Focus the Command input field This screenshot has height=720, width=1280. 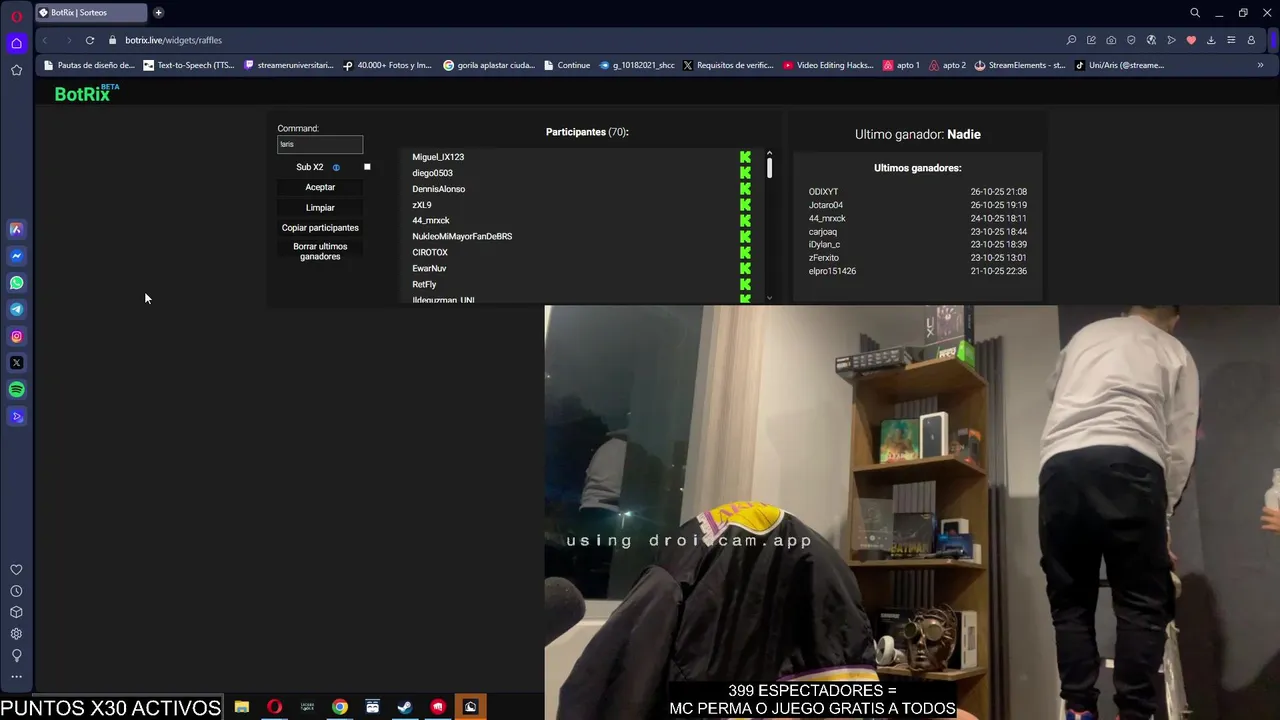coord(320,144)
